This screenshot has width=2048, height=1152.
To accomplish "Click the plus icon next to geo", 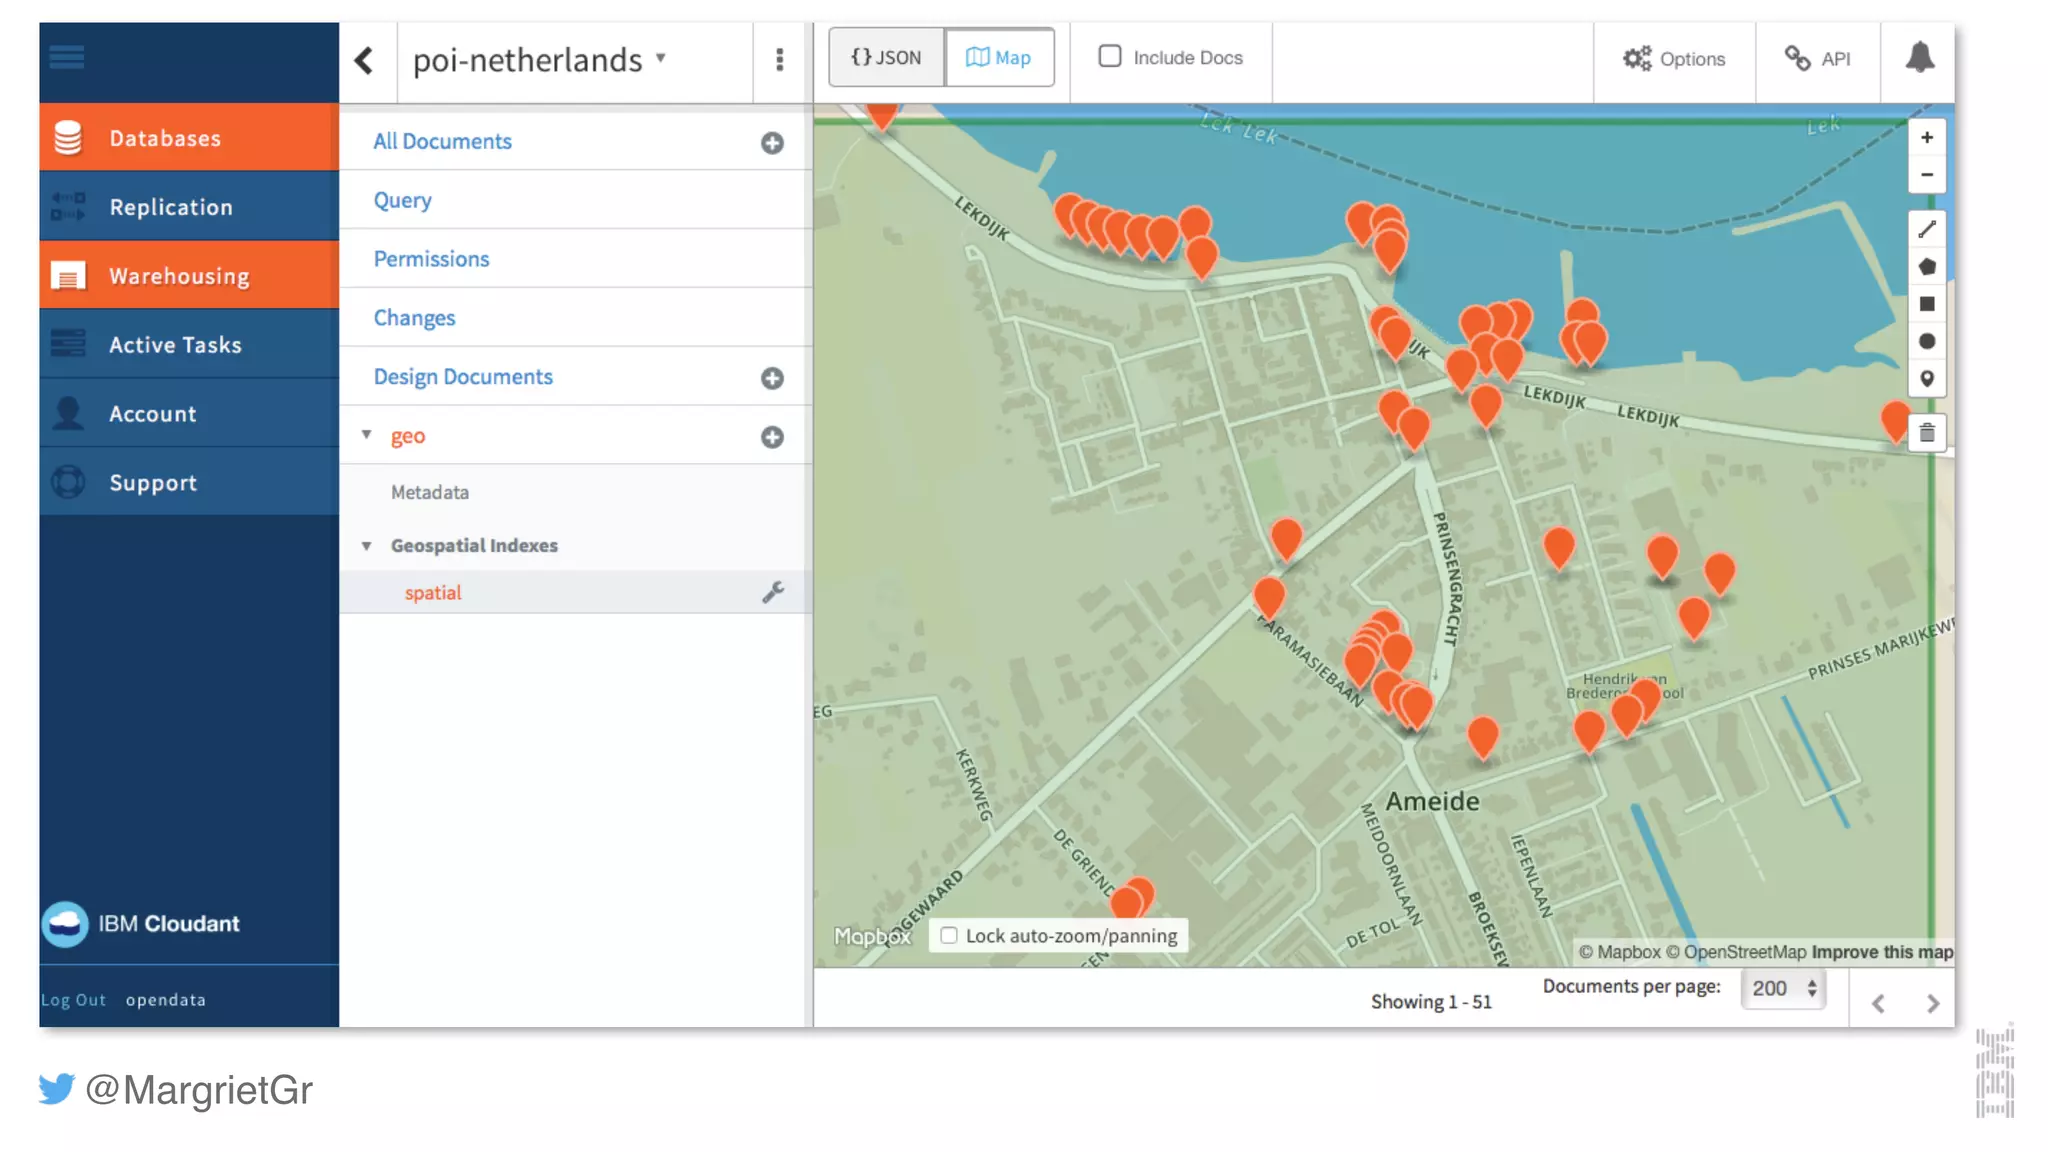I will click(x=772, y=437).
